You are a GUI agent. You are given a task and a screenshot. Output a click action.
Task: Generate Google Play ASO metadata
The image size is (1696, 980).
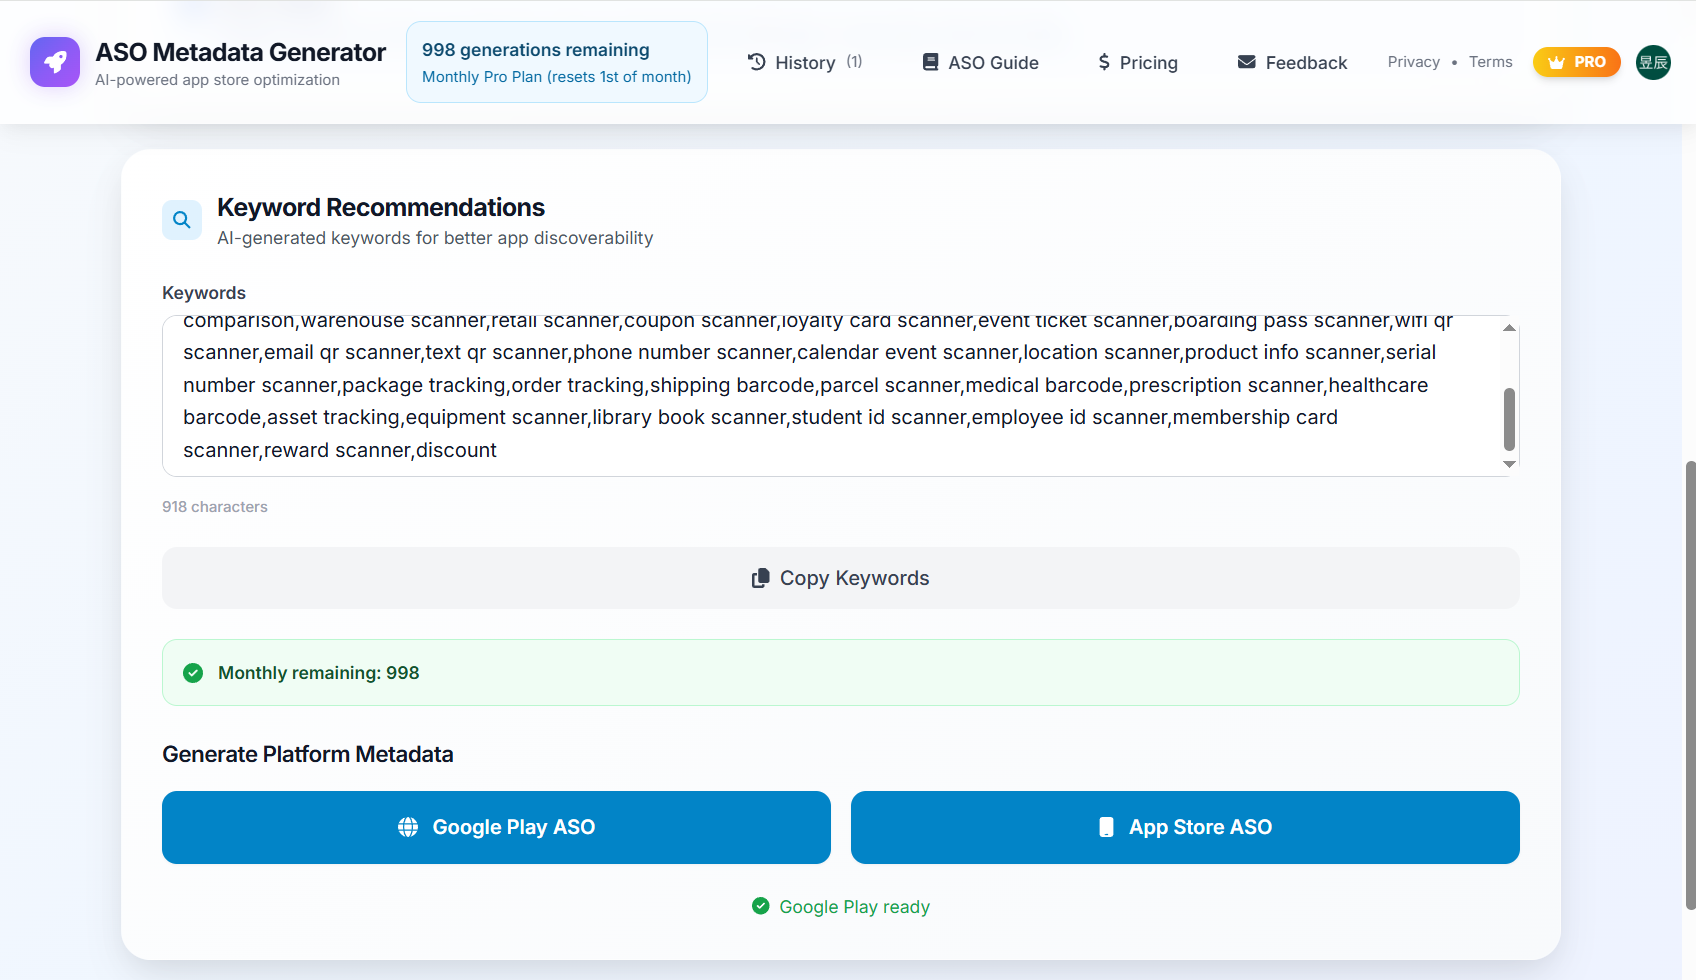pos(496,827)
